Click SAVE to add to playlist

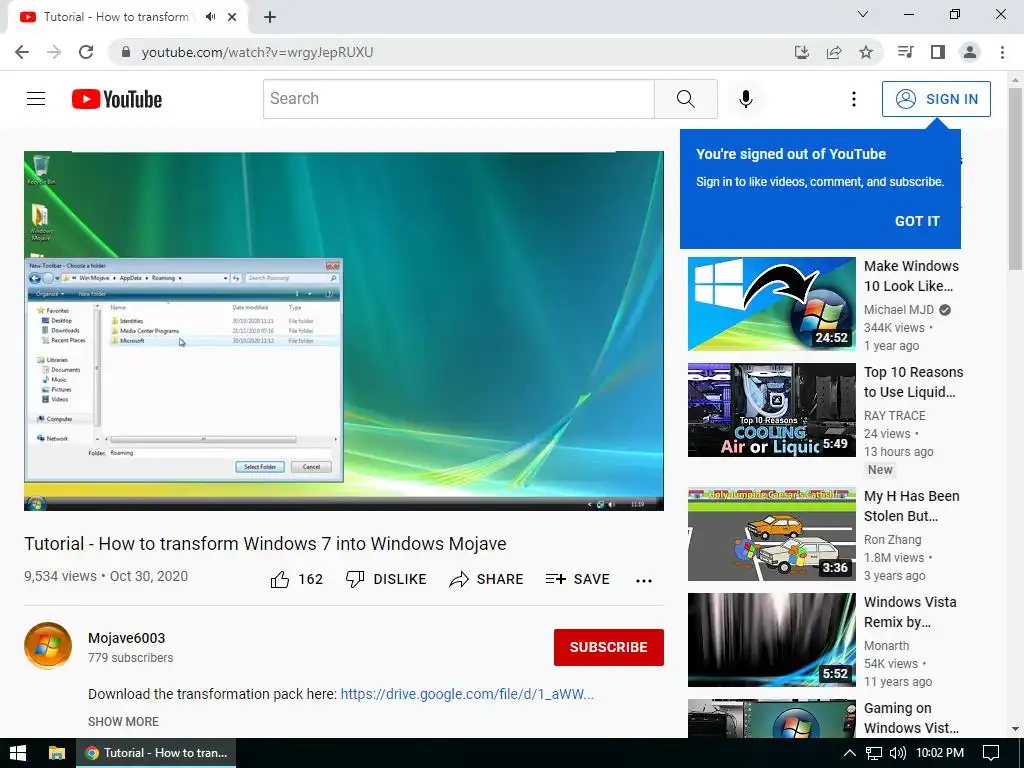coord(577,579)
